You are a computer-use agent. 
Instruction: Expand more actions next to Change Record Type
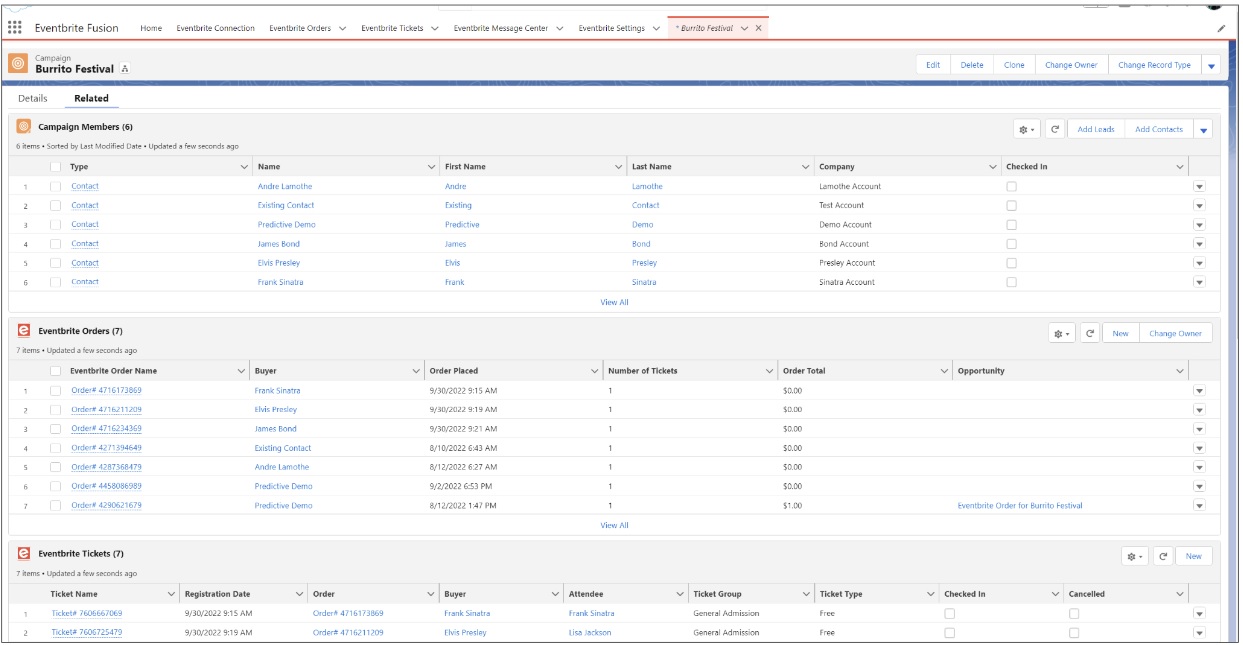pos(1212,65)
